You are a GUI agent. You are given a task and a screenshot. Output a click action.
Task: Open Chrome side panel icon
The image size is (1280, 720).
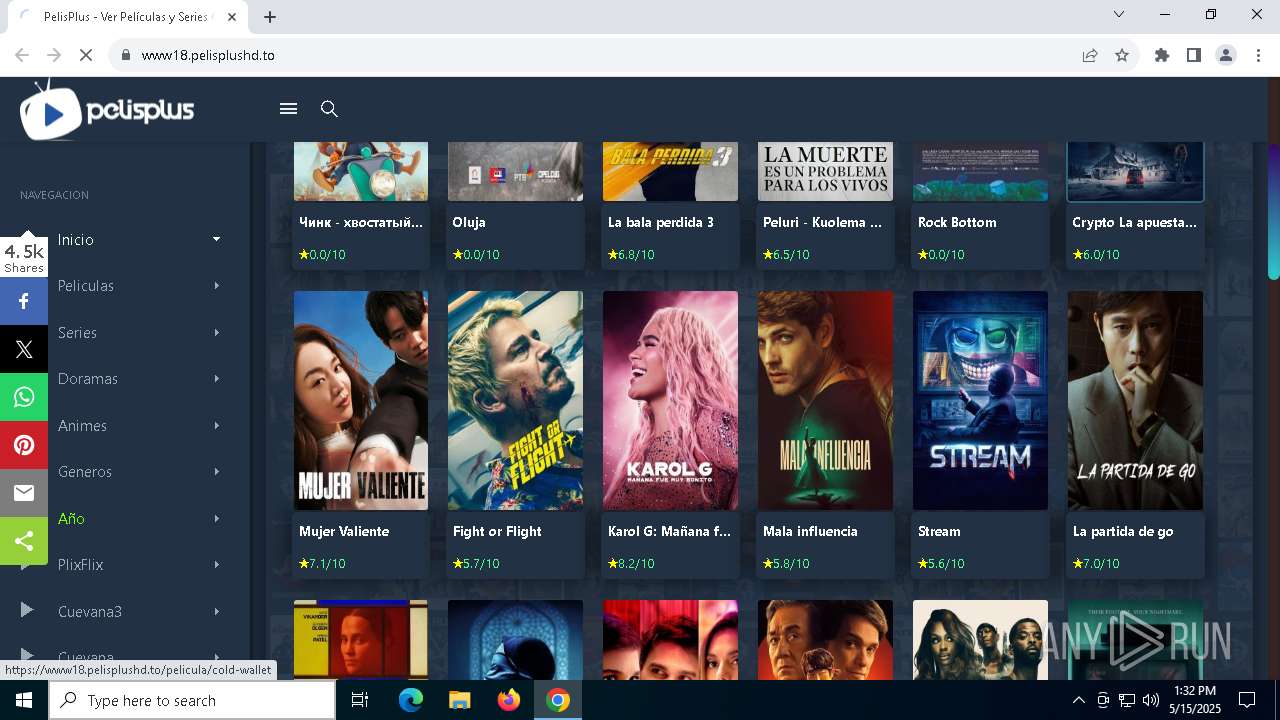[1194, 55]
